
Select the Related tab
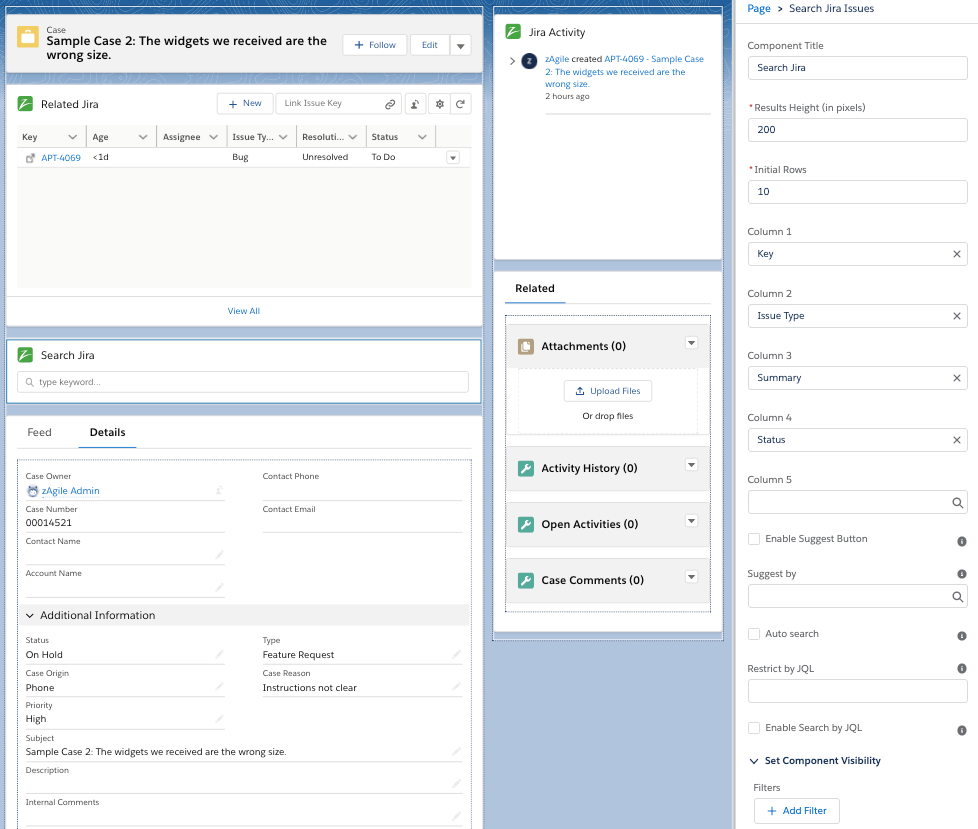[x=534, y=288]
